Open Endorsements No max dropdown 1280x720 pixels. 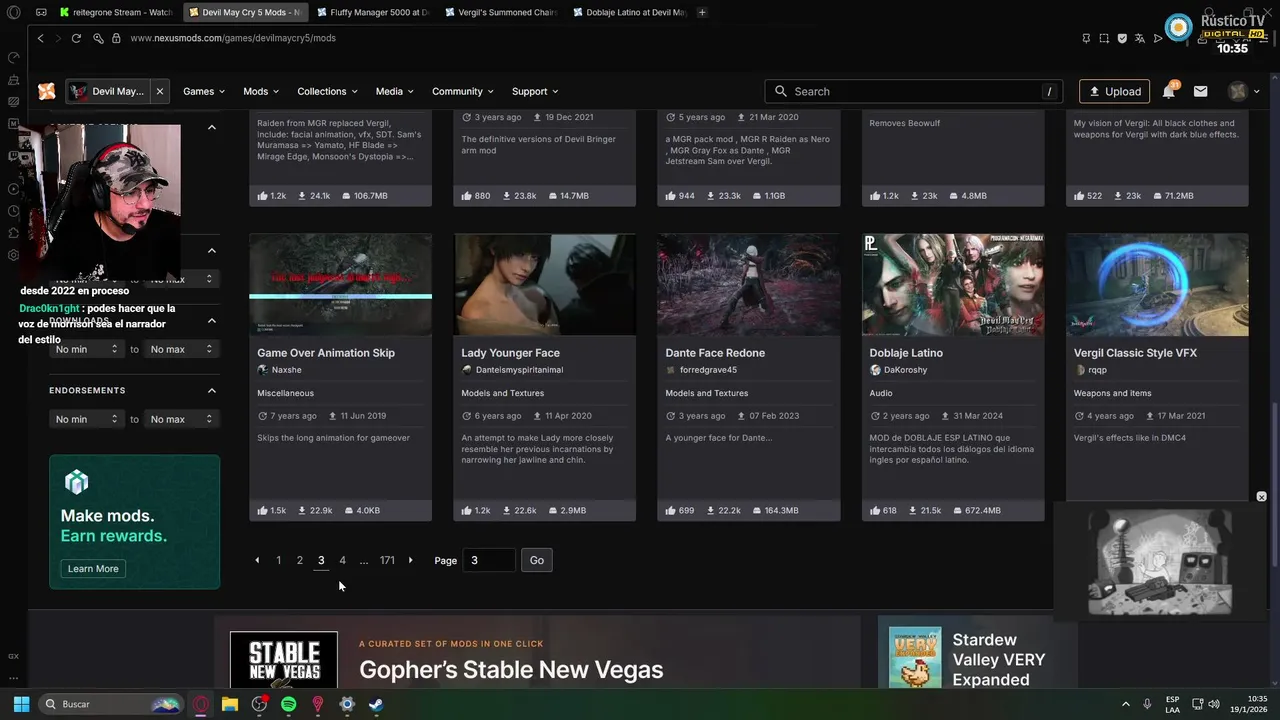pos(181,419)
